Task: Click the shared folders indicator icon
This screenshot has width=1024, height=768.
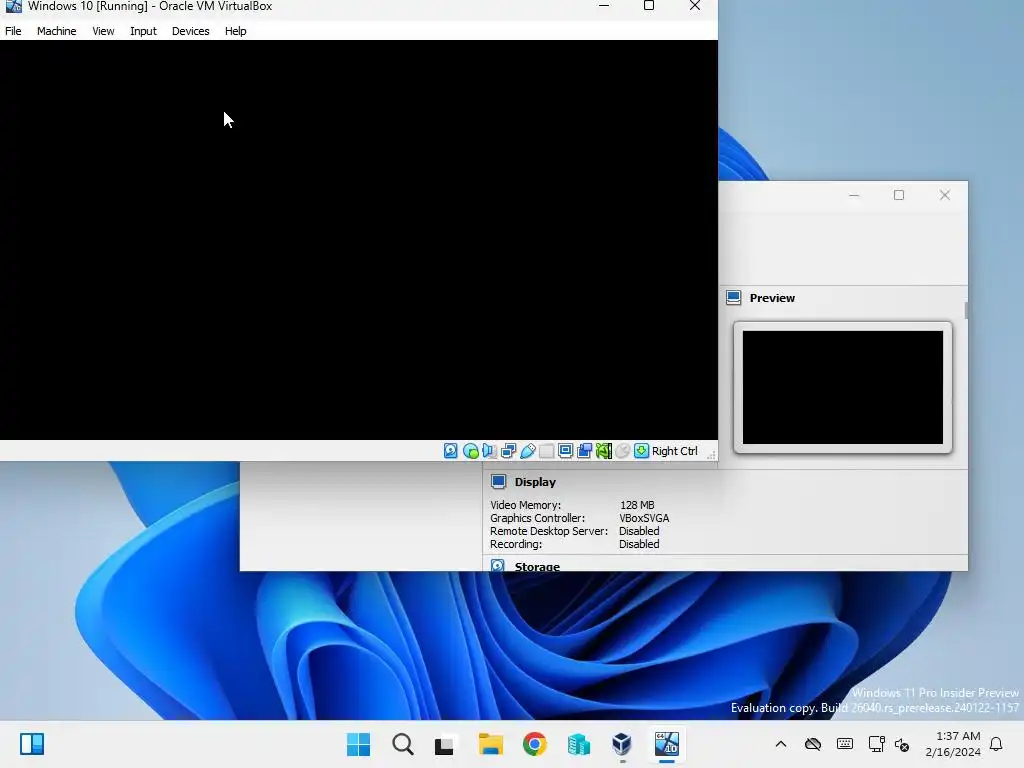Action: (x=547, y=451)
